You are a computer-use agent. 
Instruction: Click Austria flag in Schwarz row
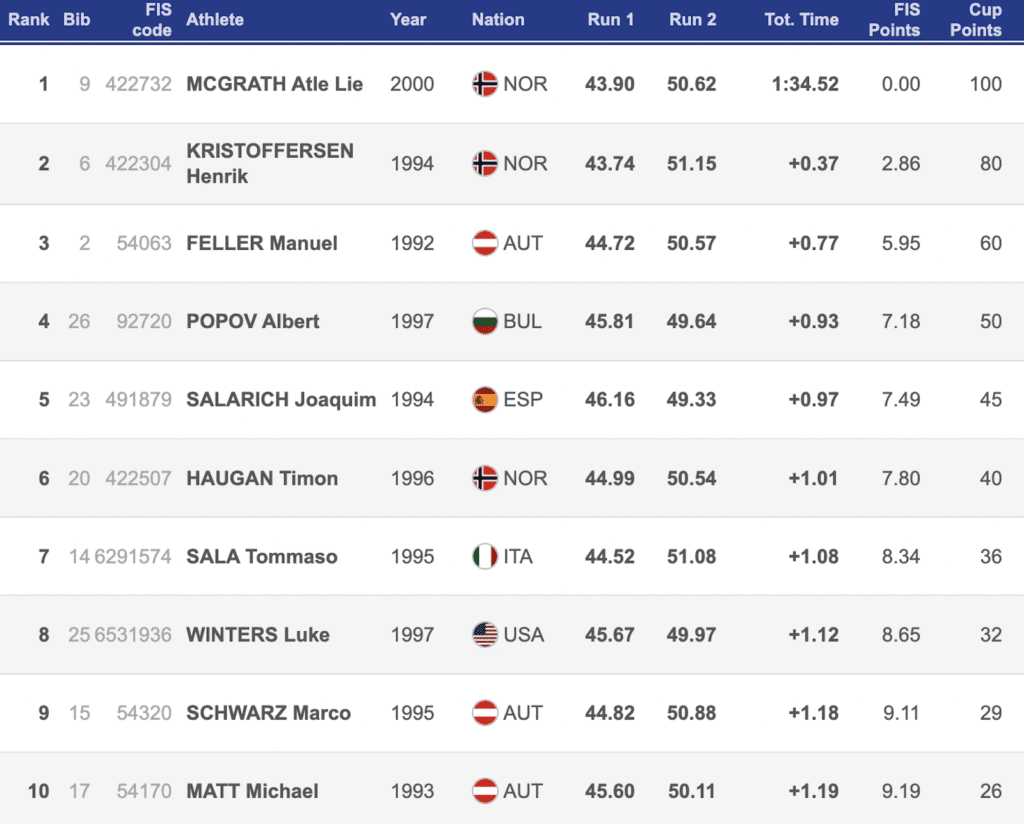pos(485,713)
